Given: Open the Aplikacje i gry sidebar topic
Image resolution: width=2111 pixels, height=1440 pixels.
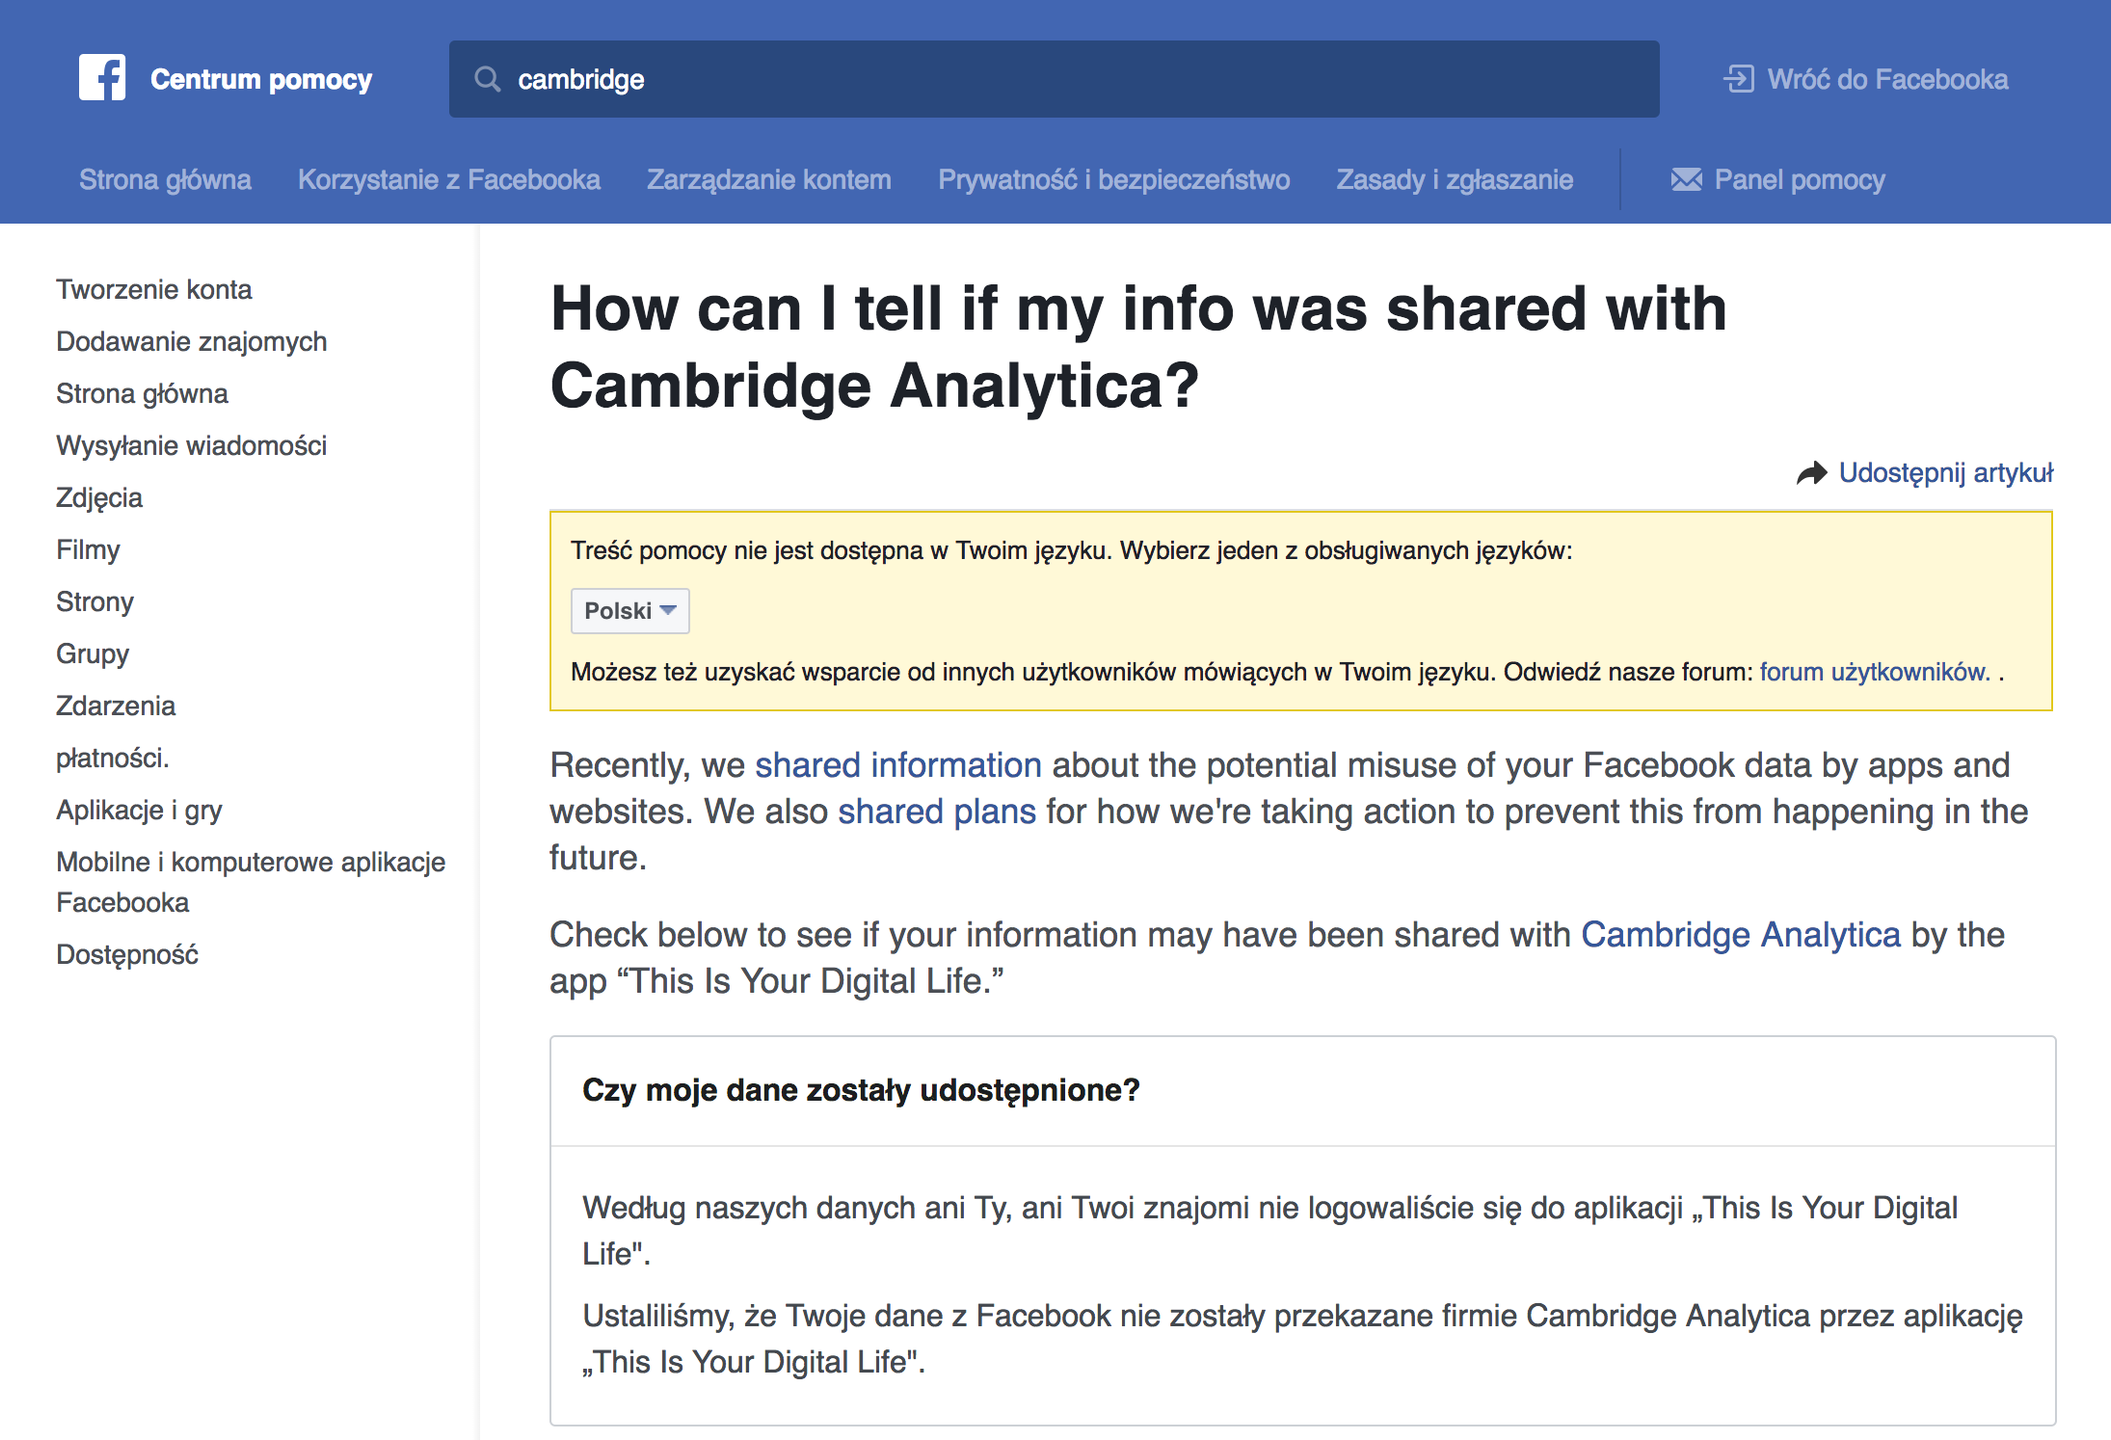Looking at the screenshot, I should click(x=139, y=810).
